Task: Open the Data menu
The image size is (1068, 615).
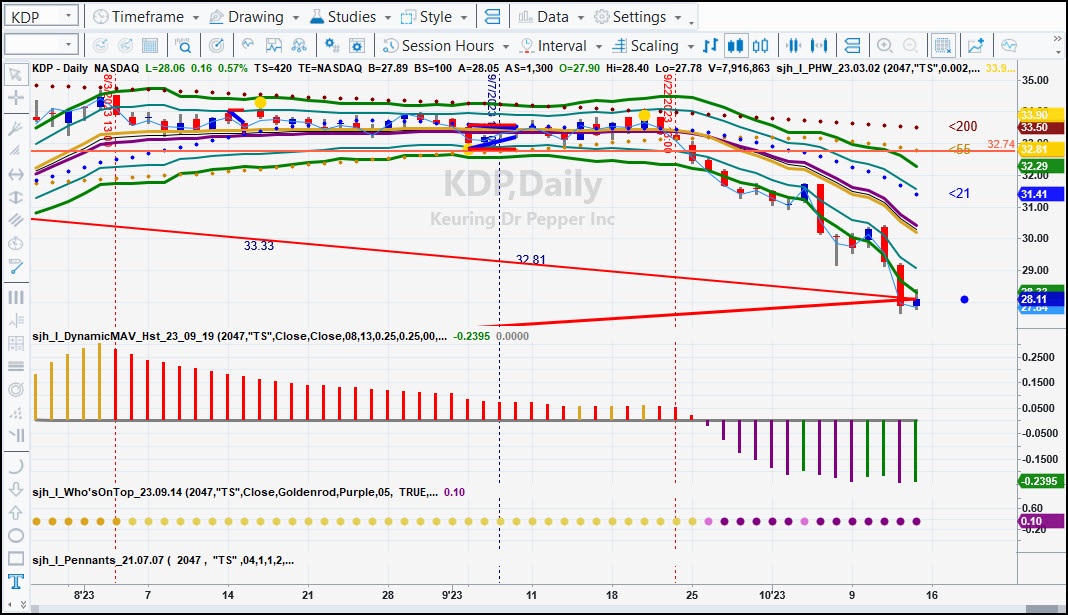Action: 550,16
